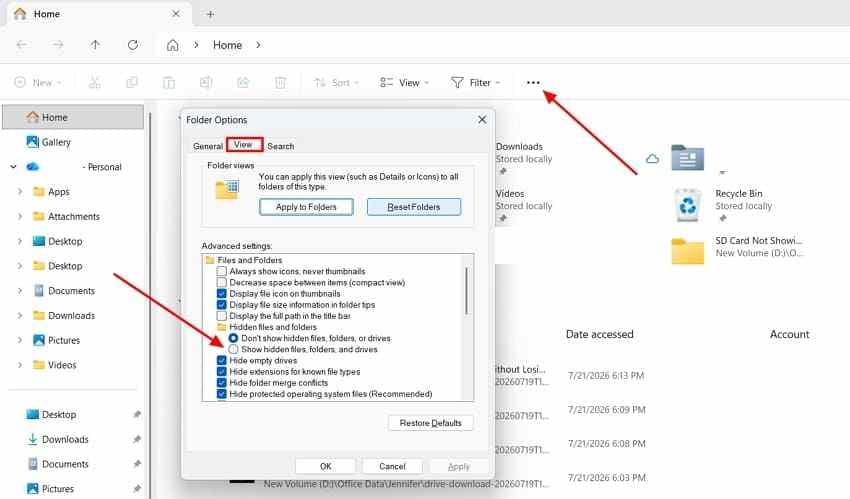Uncheck Hide protected operating system files
This screenshot has height=499, width=850.
tap(222, 394)
